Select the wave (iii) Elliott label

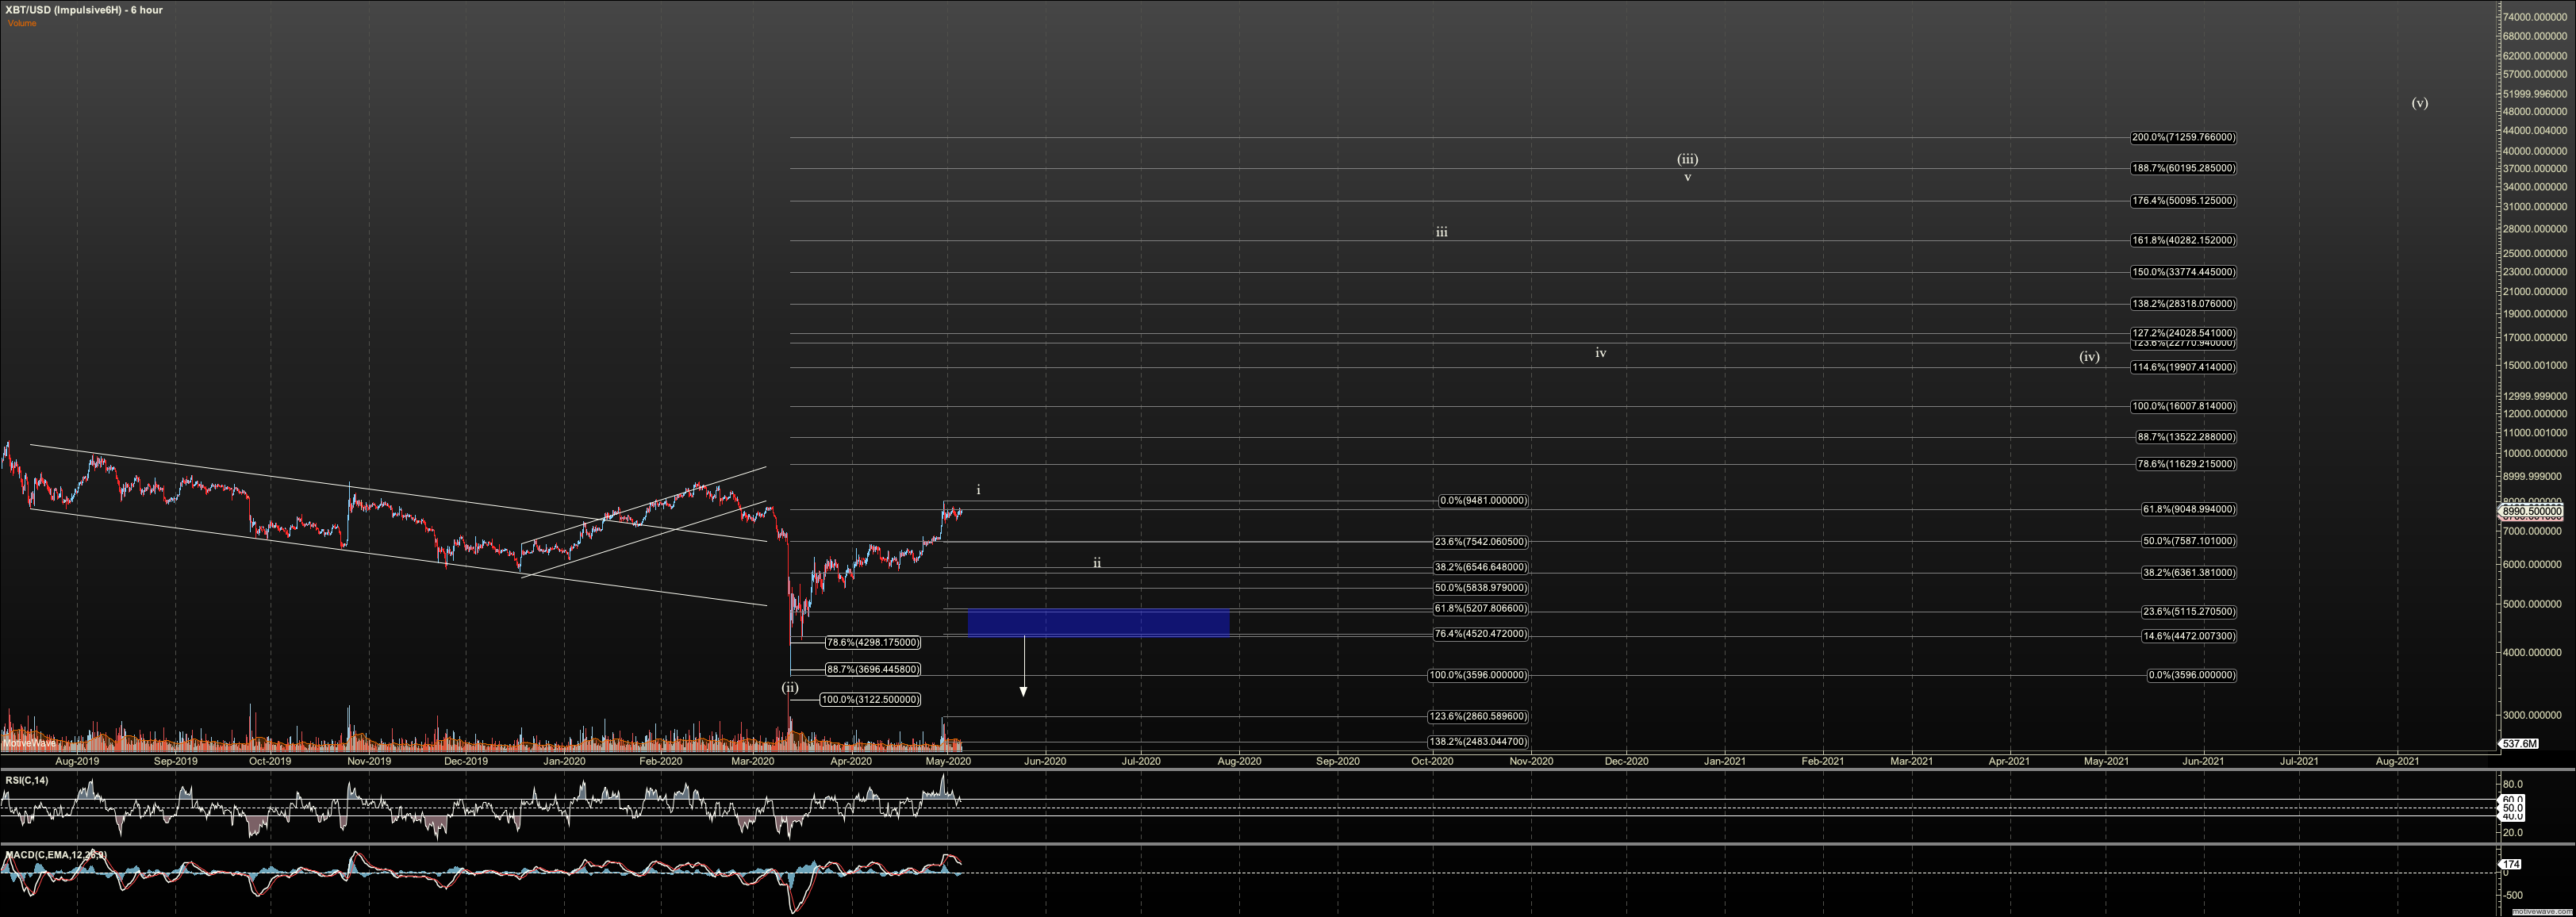coord(1687,159)
